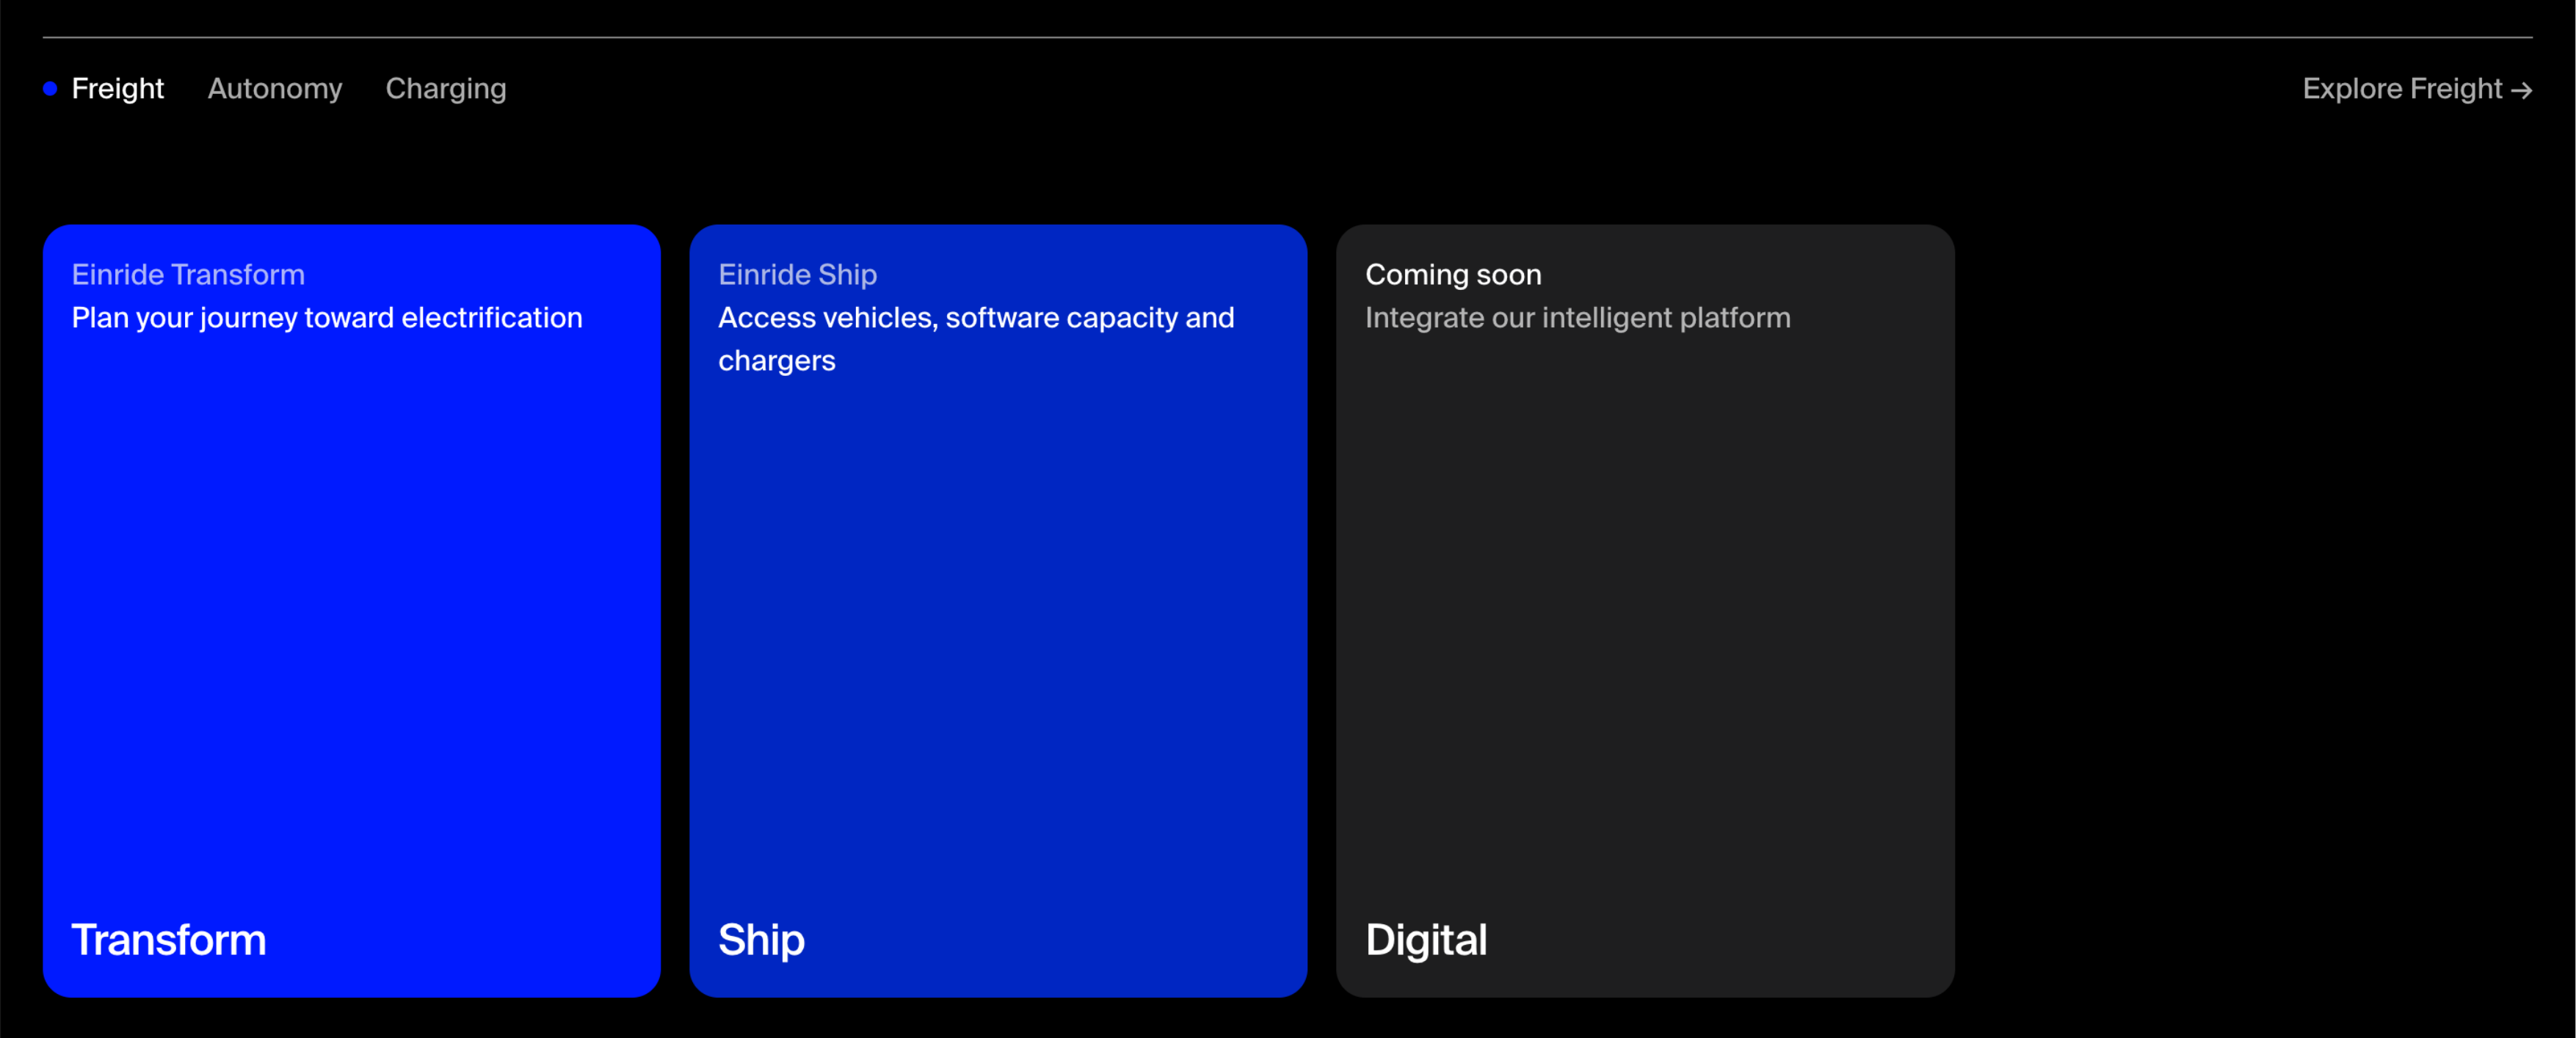
Task: Select the Digital coming soon card
Action: point(1645,610)
